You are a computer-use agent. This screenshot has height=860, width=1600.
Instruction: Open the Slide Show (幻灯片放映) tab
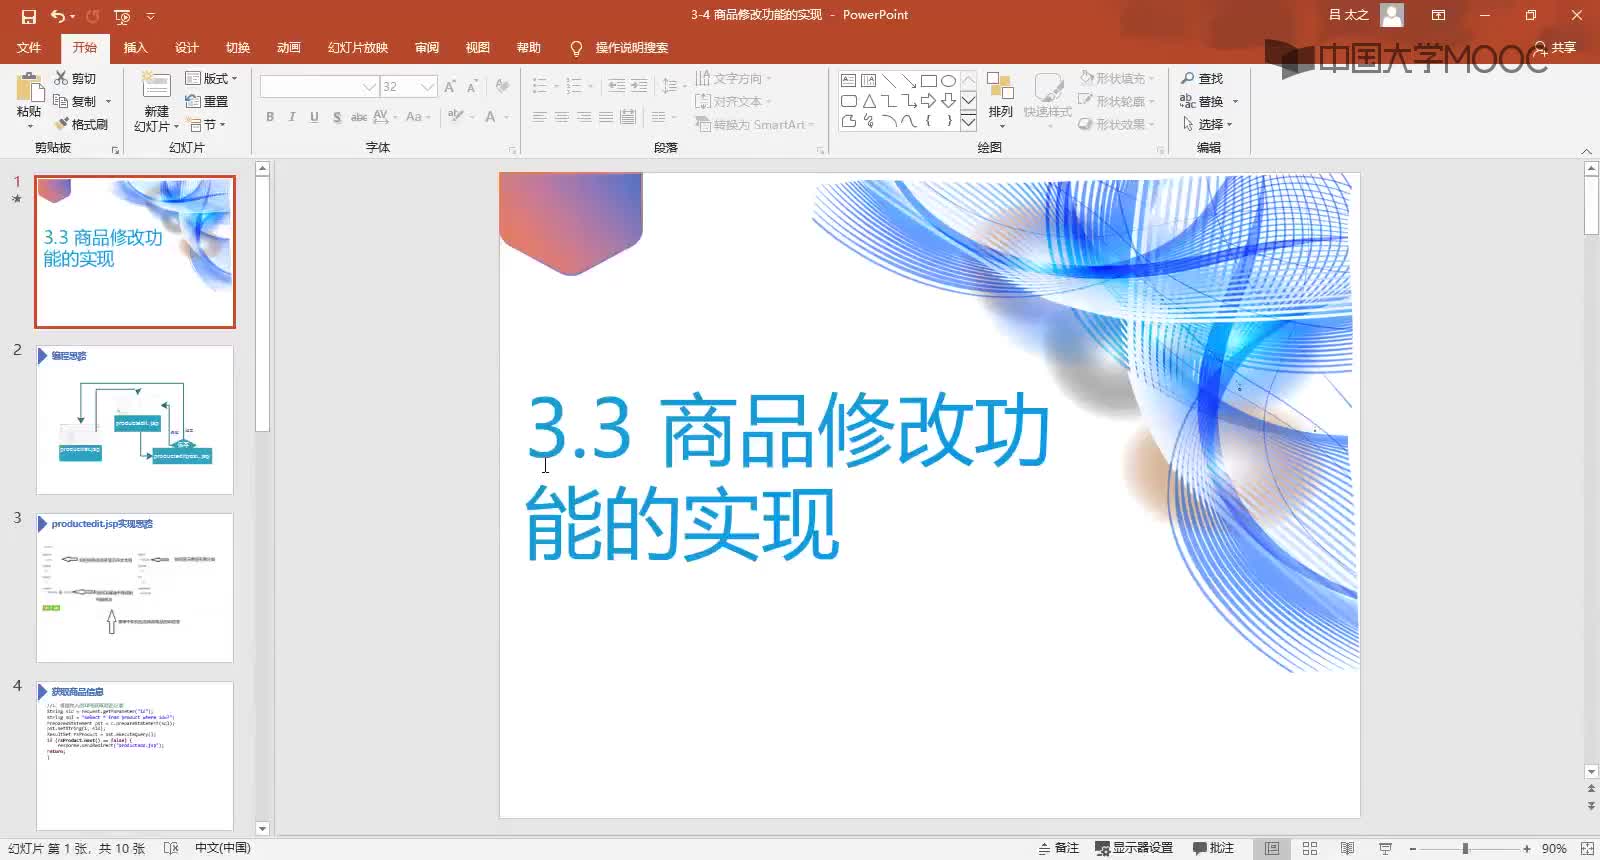pos(358,48)
